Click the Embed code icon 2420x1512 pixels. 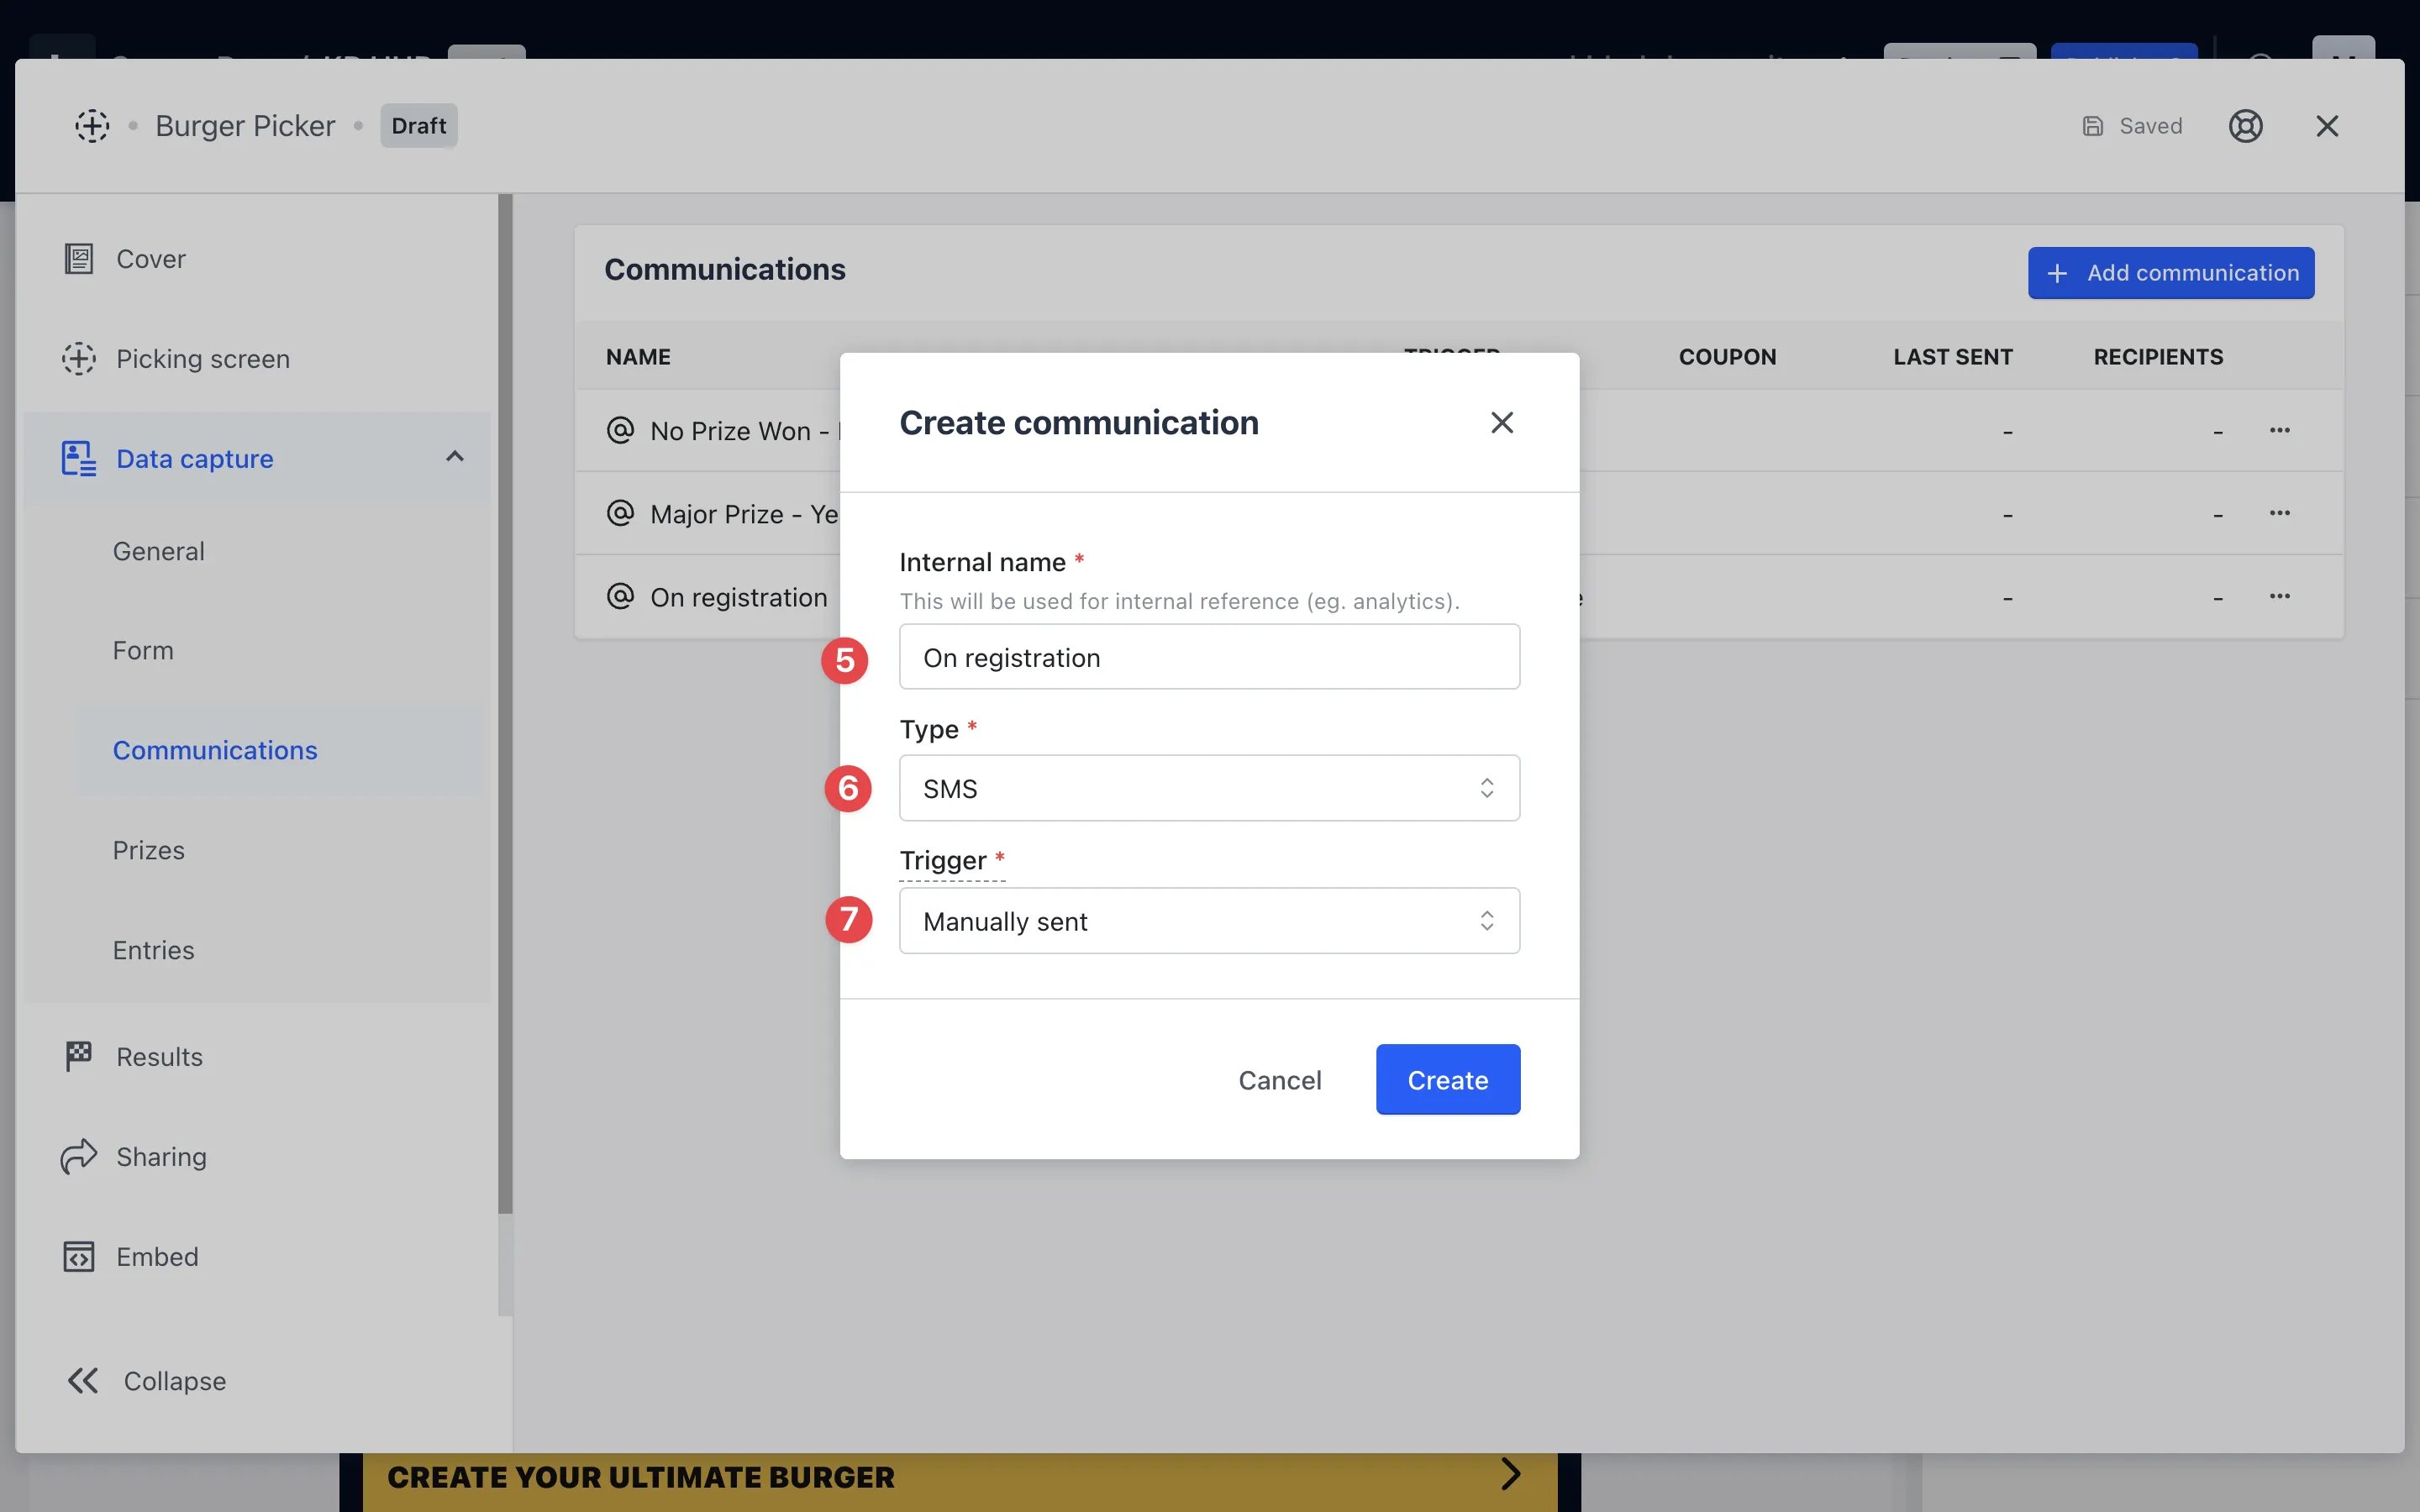(79, 1257)
